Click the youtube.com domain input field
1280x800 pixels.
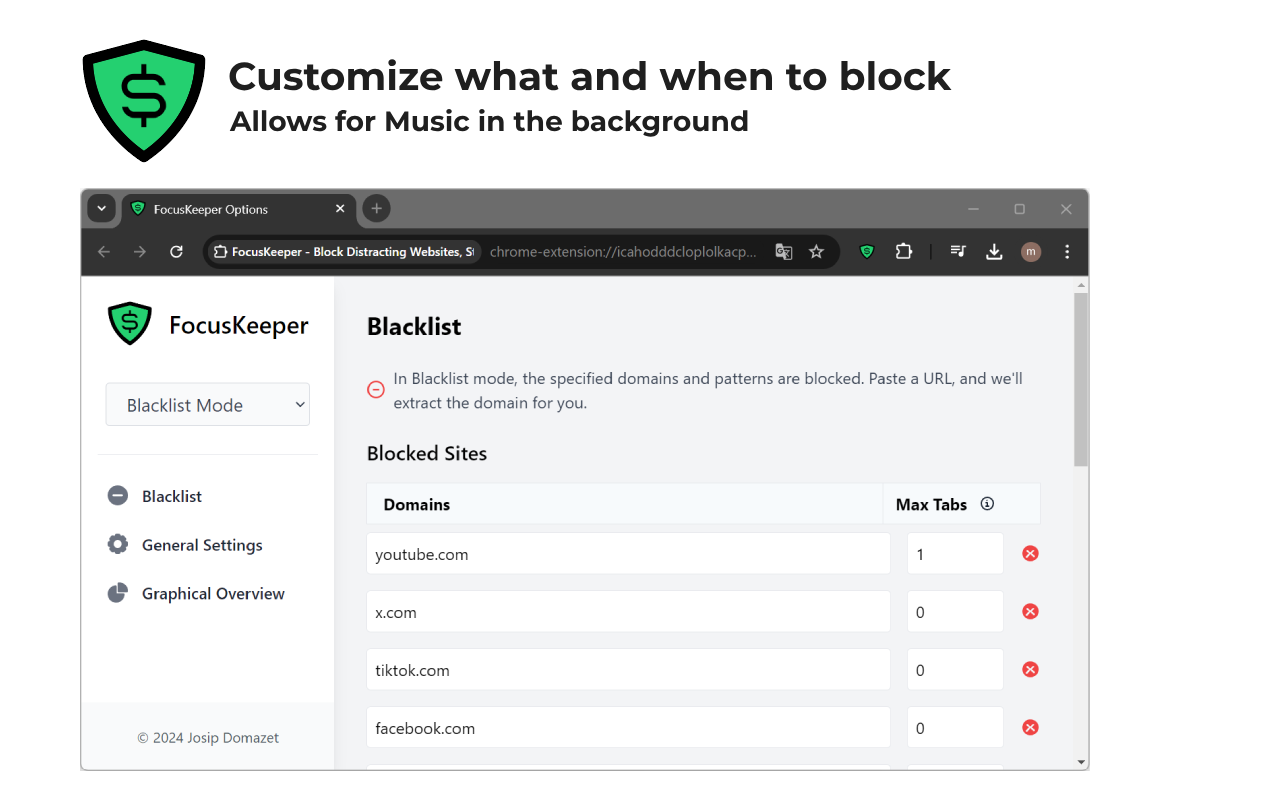click(x=628, y=553)
